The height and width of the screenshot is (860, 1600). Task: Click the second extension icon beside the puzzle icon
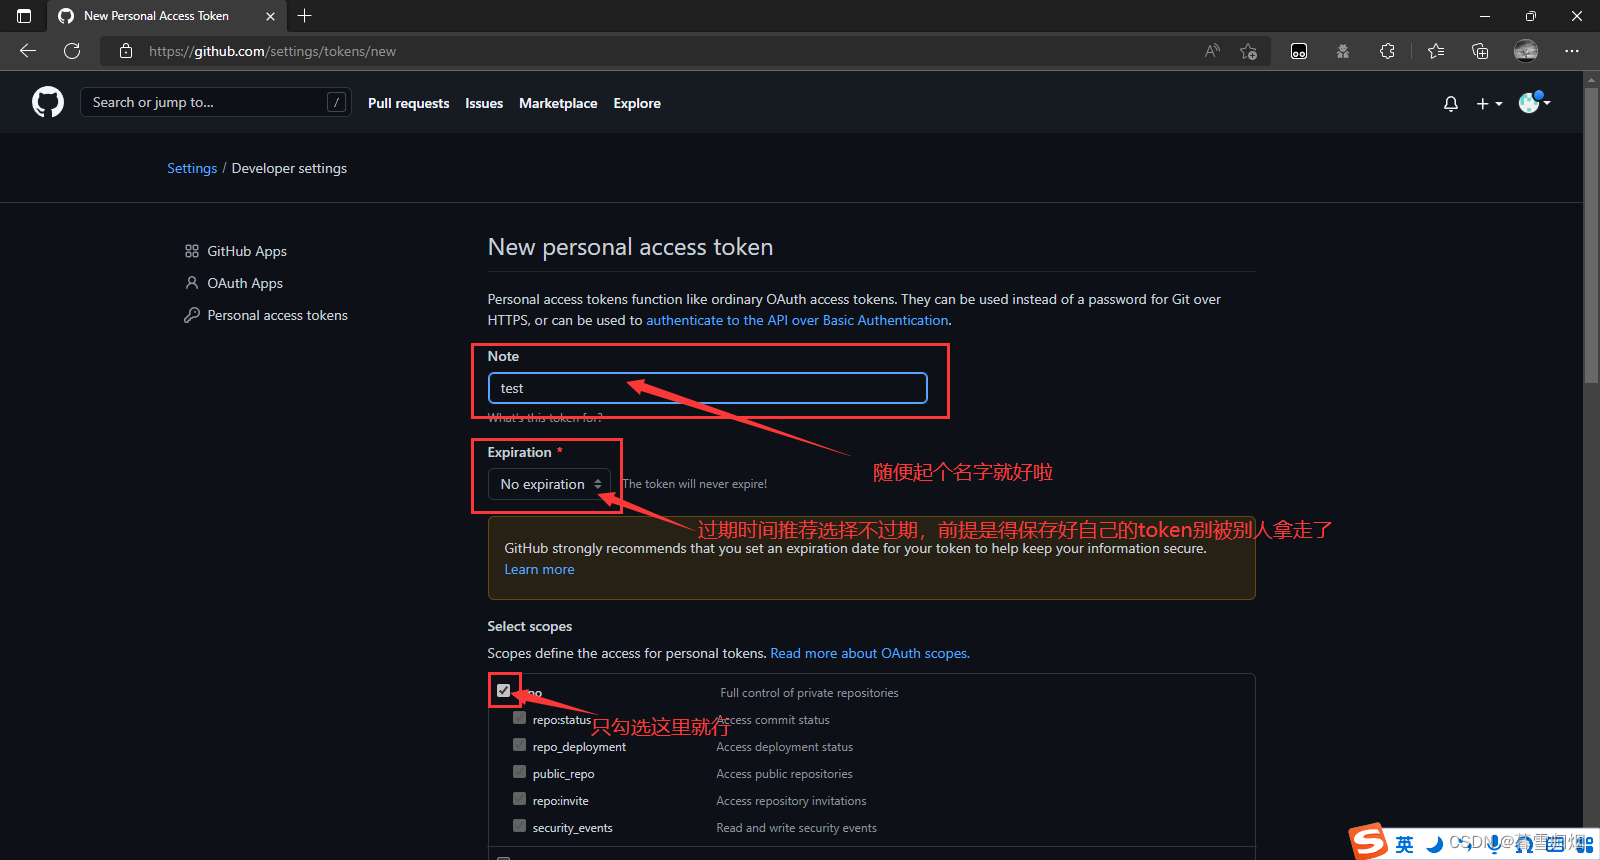(1343, 51)
